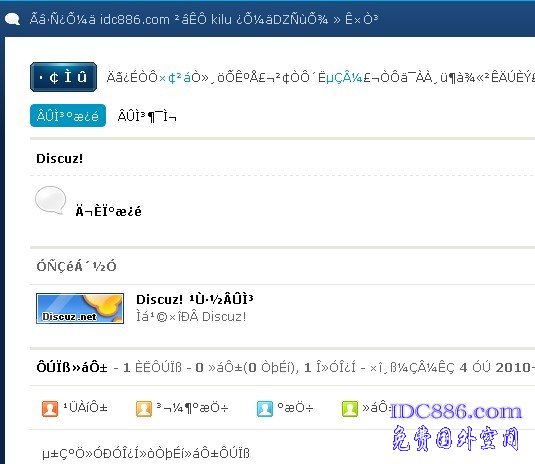Switch to the unhighlighted tab beside the blue tab

click(147, 116)
